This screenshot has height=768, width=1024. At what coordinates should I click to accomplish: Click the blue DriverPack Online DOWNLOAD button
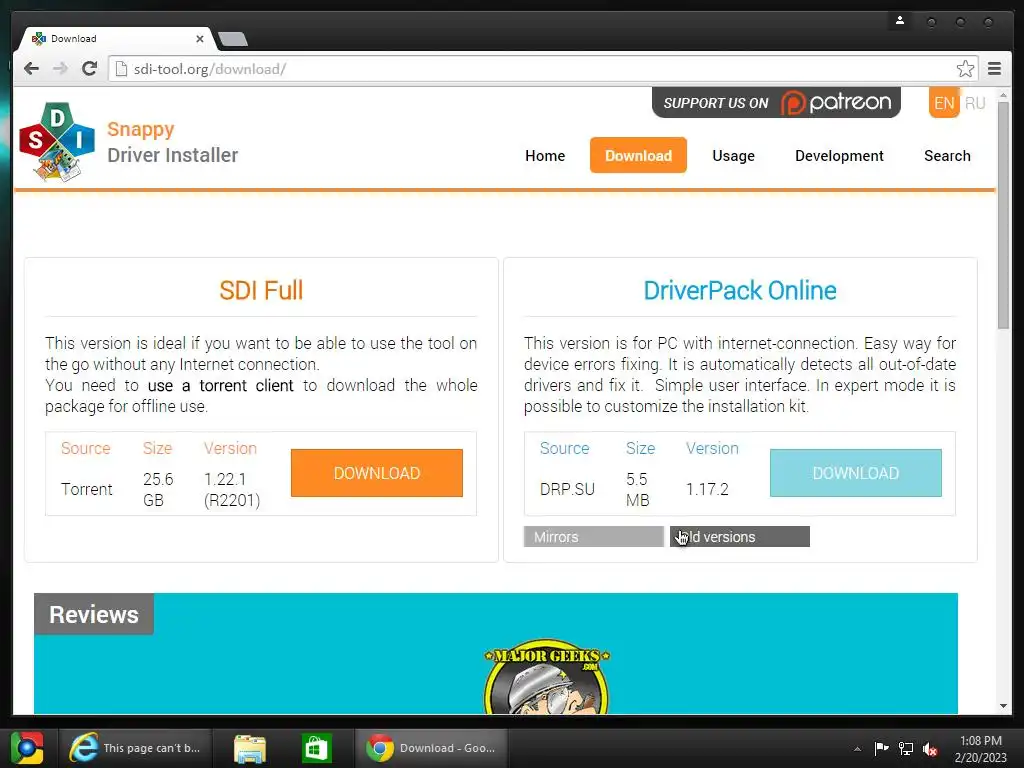(x=856, y=473)
